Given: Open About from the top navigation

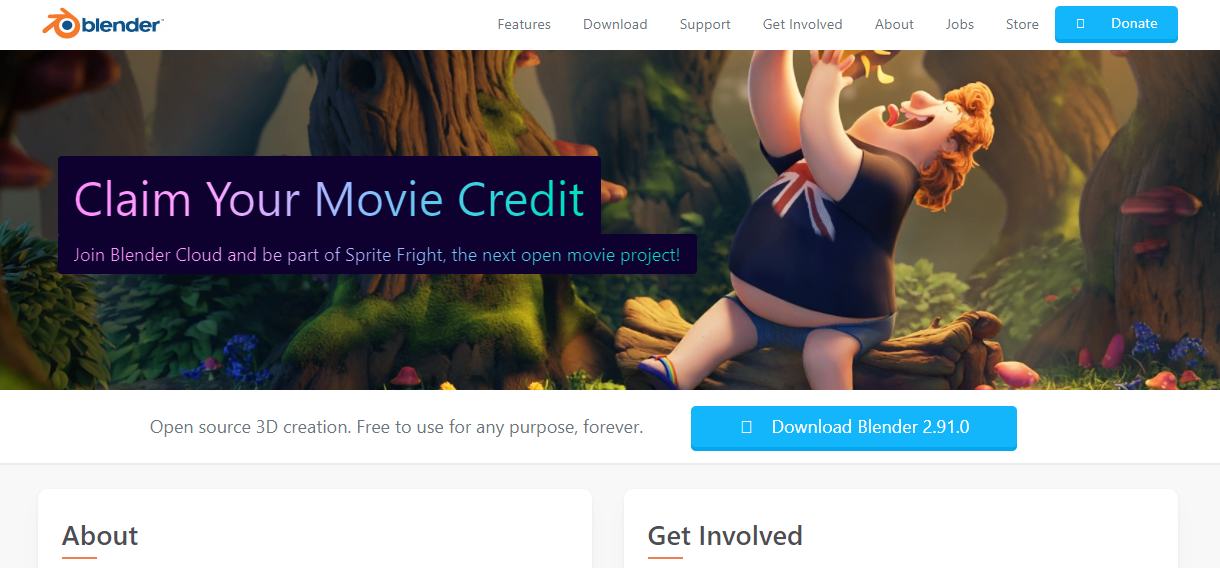Looking at the screenshot, I should (x=894, y=24).
